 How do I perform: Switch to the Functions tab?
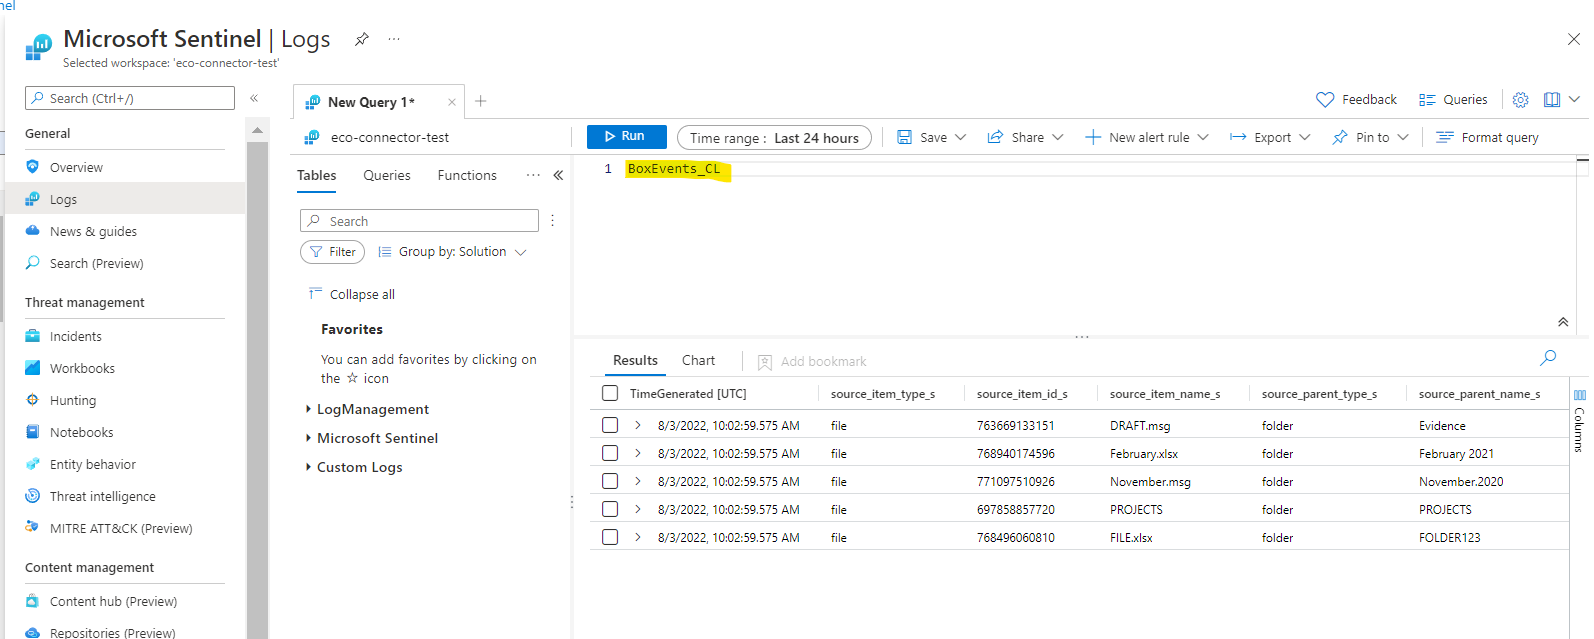click(467, 176)
